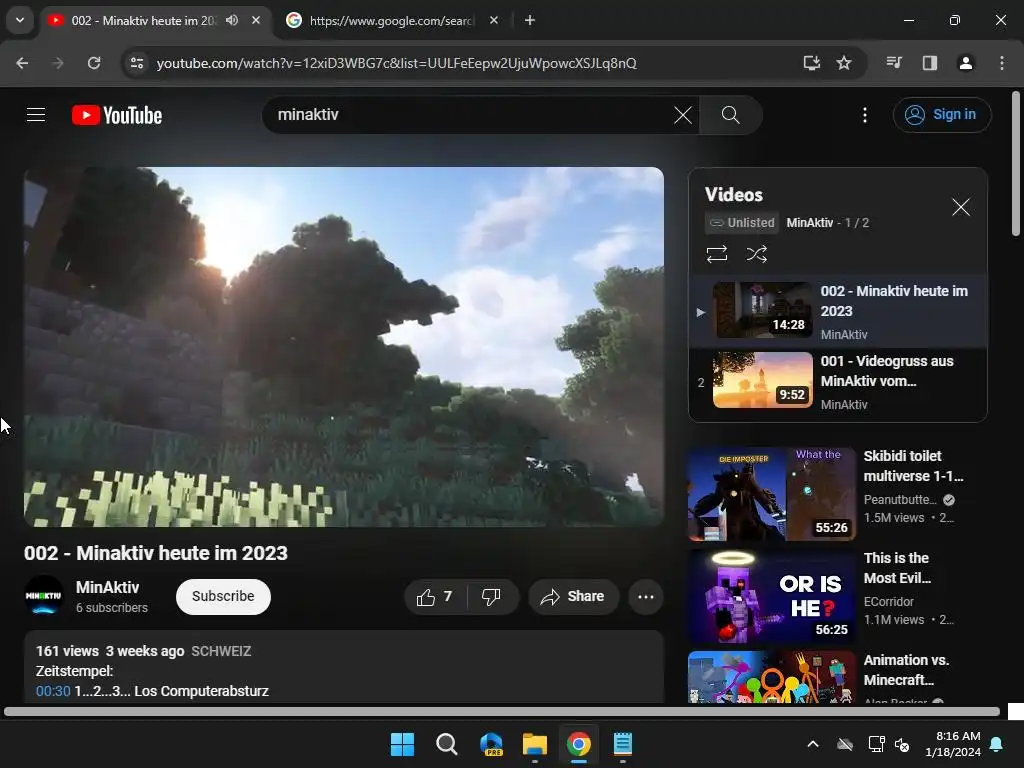Go to the YouTube home logo
1024x768 pixels.
click(117, 115)
